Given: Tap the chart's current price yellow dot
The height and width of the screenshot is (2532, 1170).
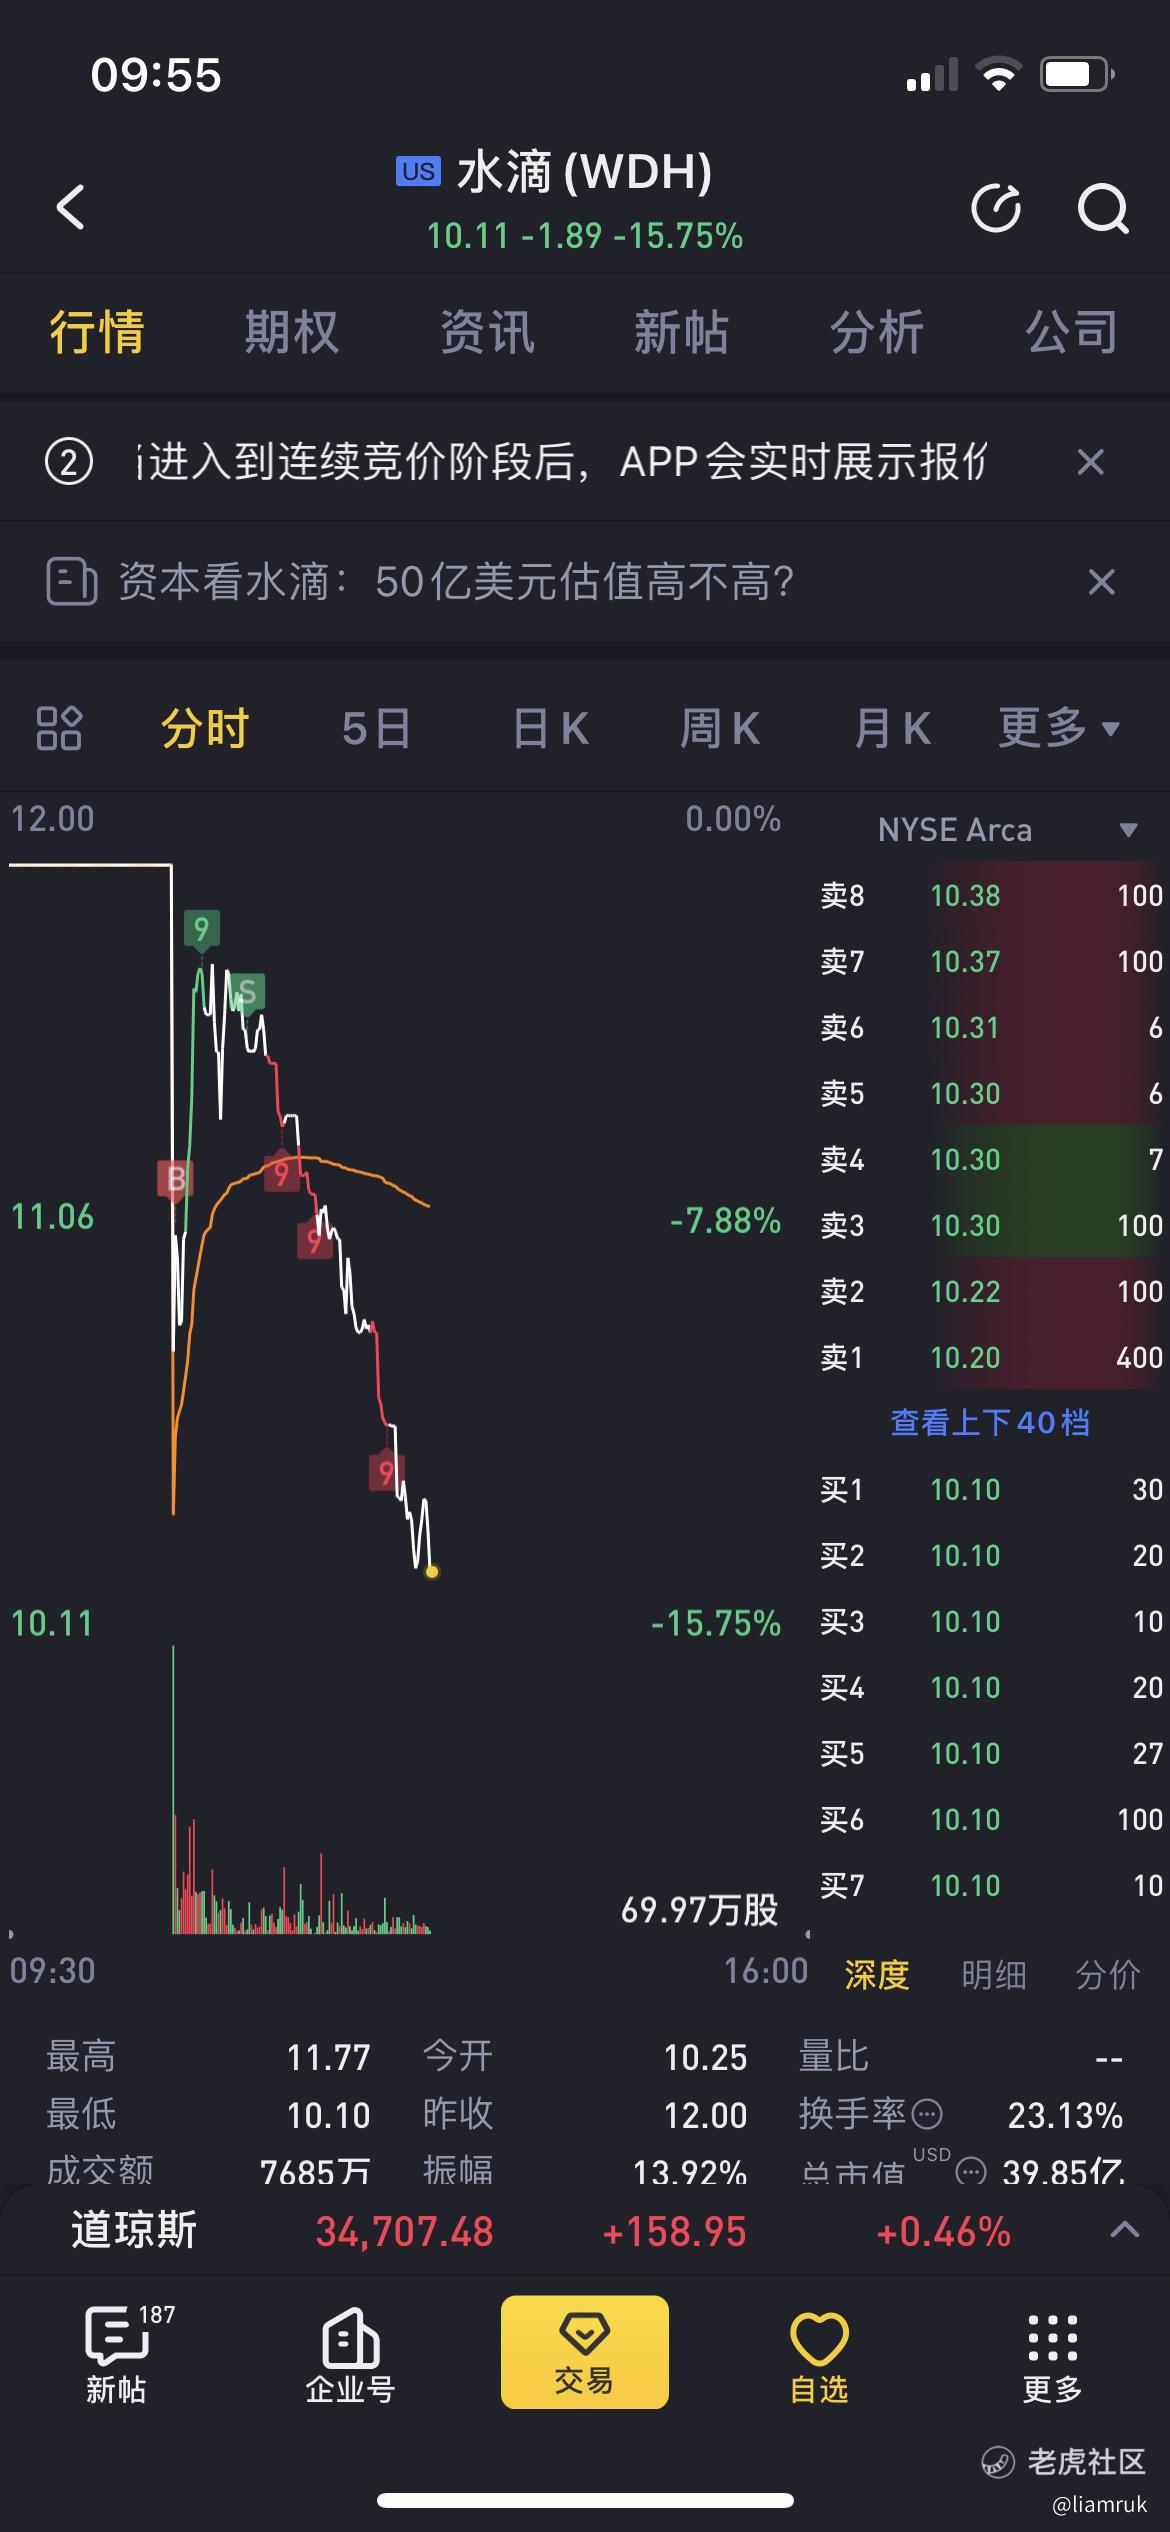Looking at the screenshot, I should [432, 1572].
